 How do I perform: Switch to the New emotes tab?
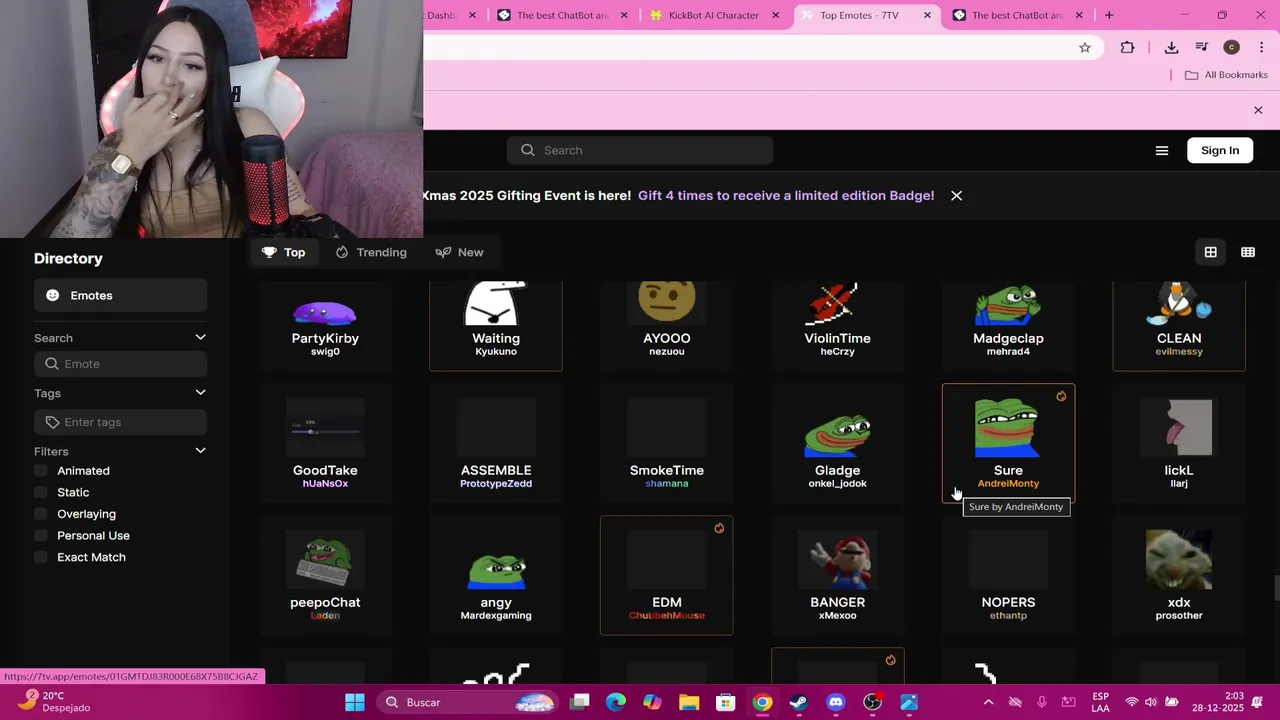click(x=460, y=252)
